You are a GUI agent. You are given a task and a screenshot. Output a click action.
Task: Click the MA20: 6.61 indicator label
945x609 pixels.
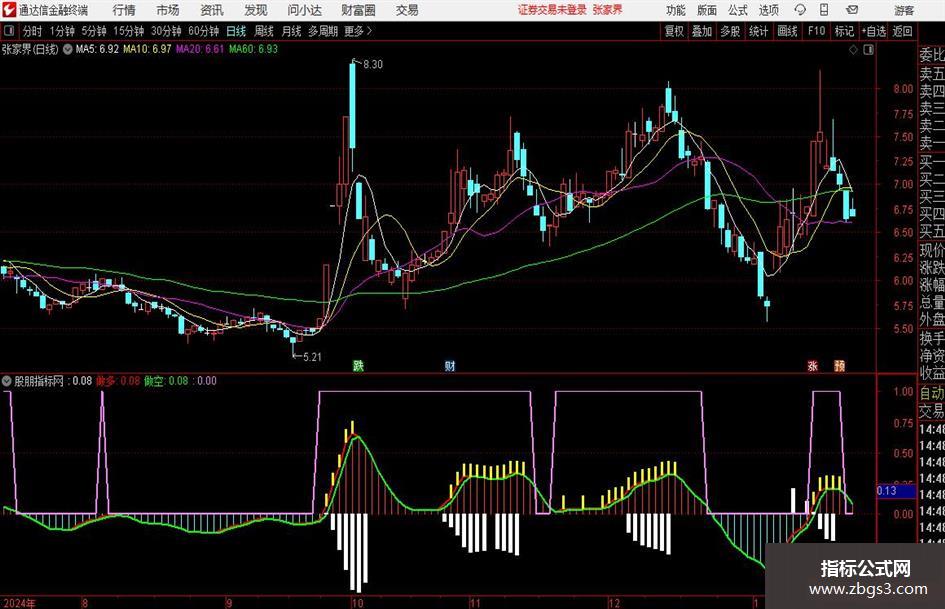[x=200, y=49]
